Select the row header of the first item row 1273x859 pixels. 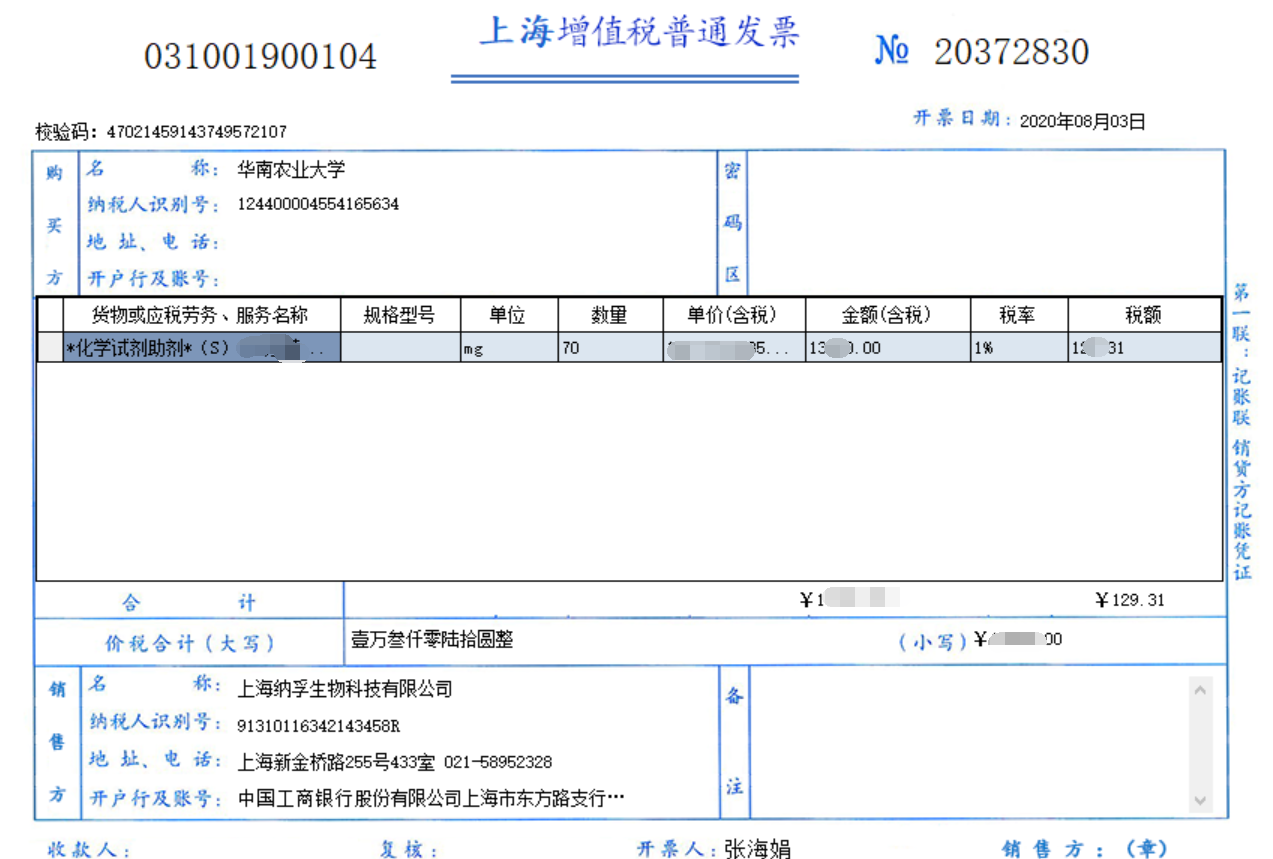[x=50, y=348]
